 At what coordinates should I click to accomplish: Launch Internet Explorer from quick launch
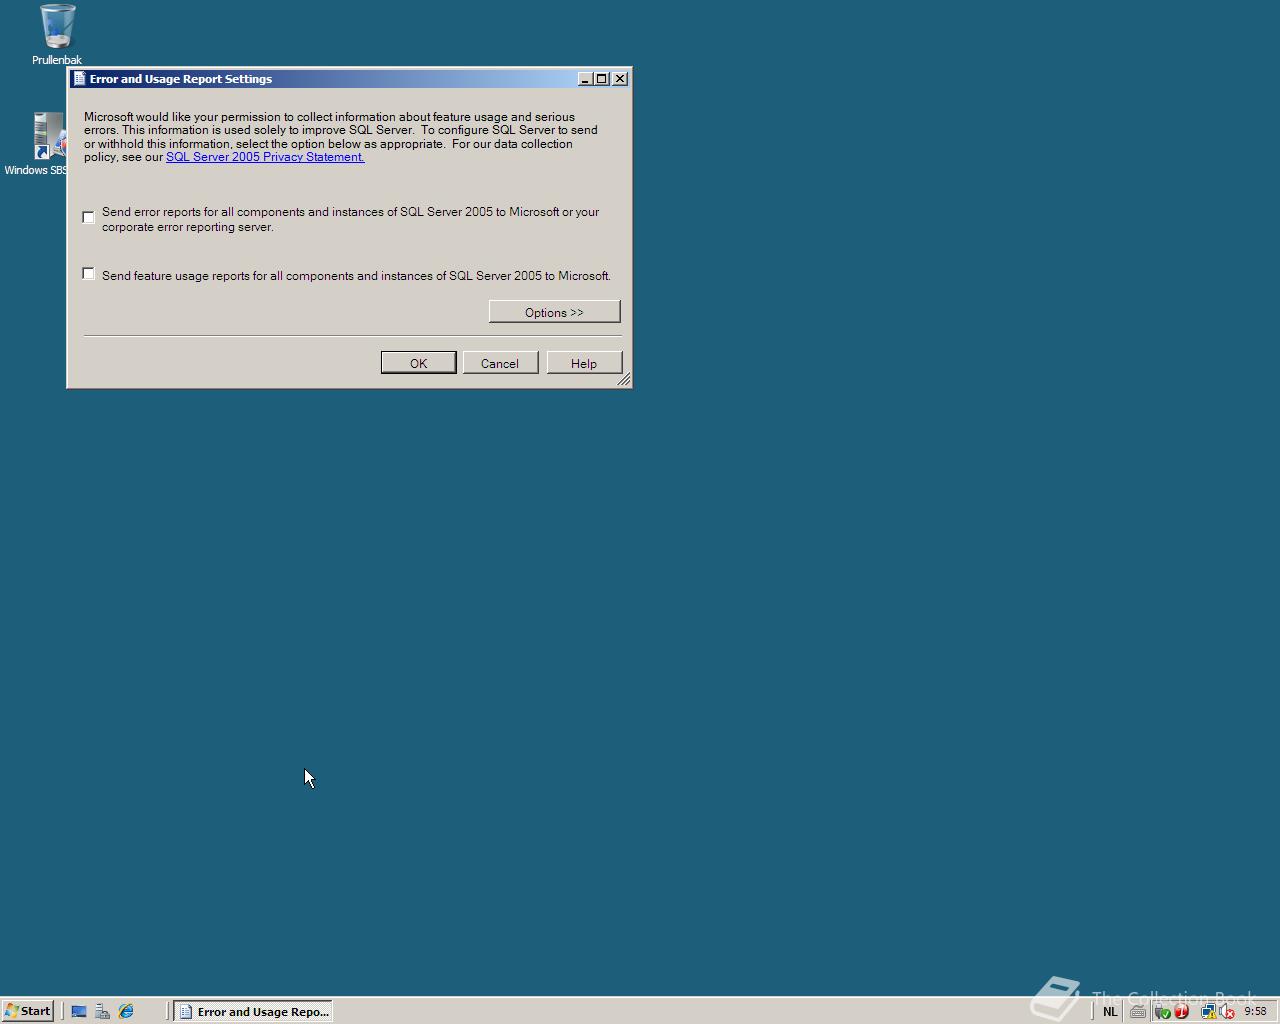[x=126, y=1011]
